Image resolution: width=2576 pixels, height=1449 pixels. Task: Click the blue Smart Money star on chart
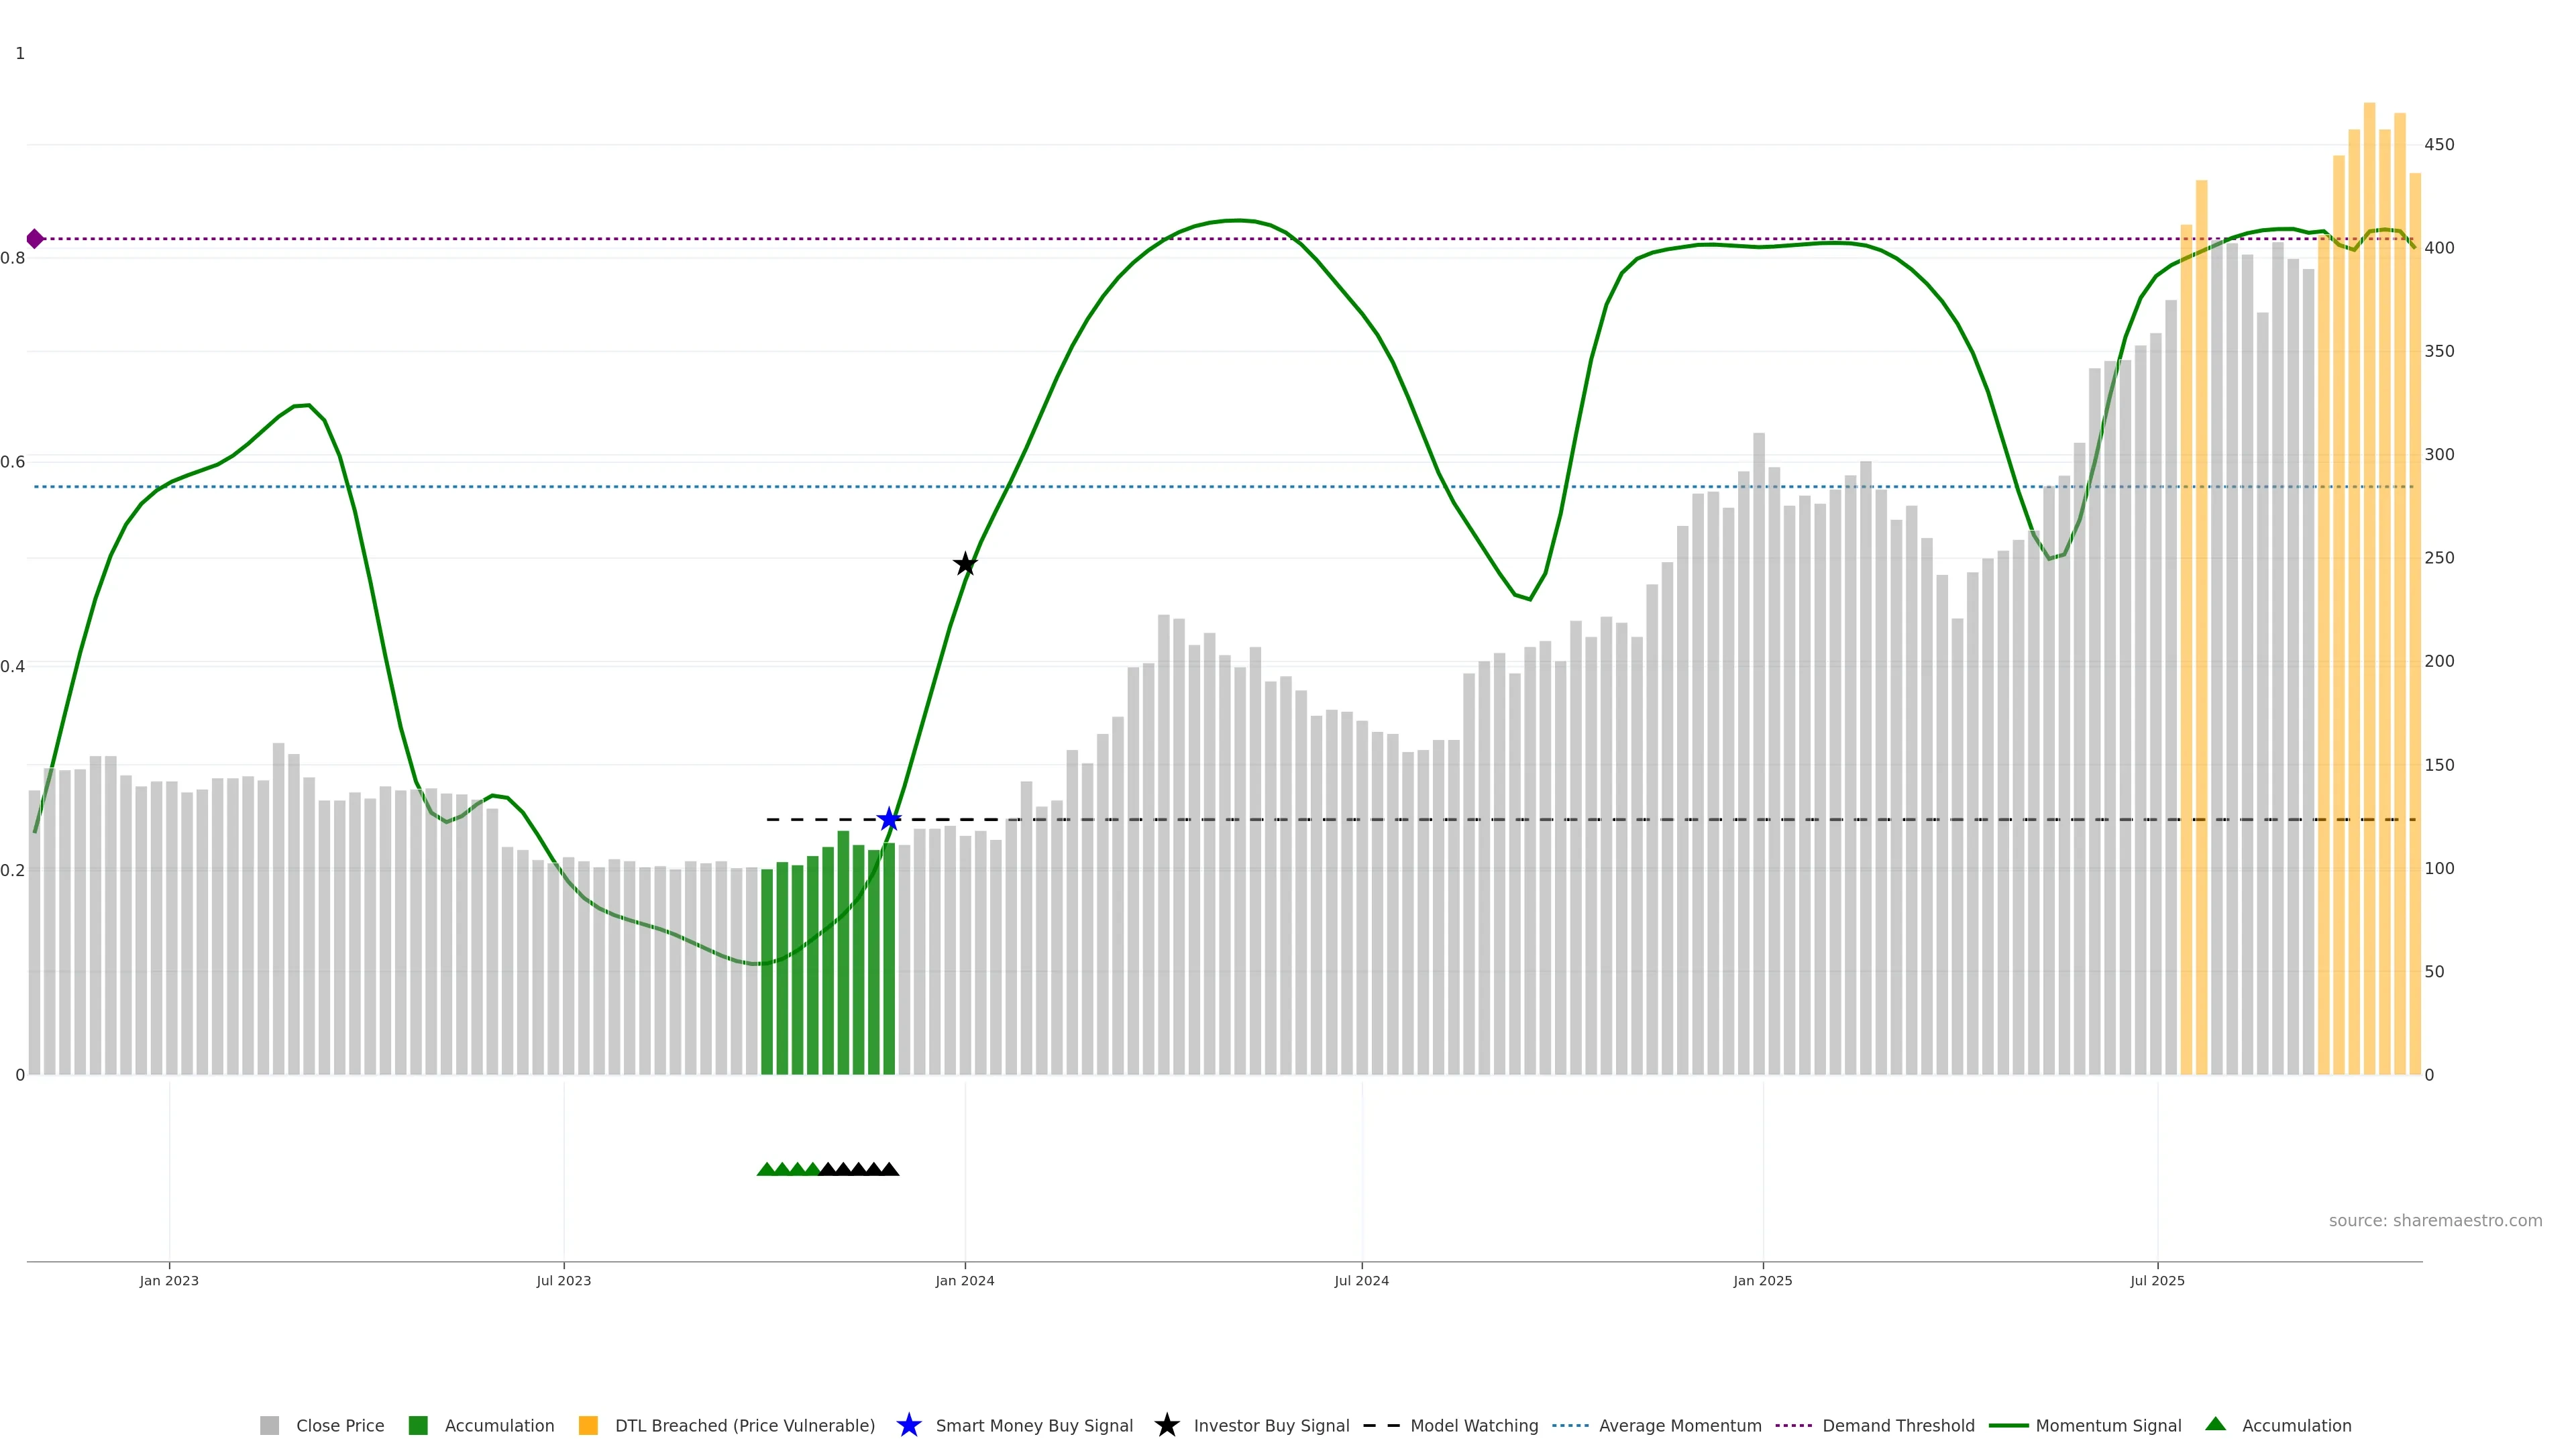889,820
